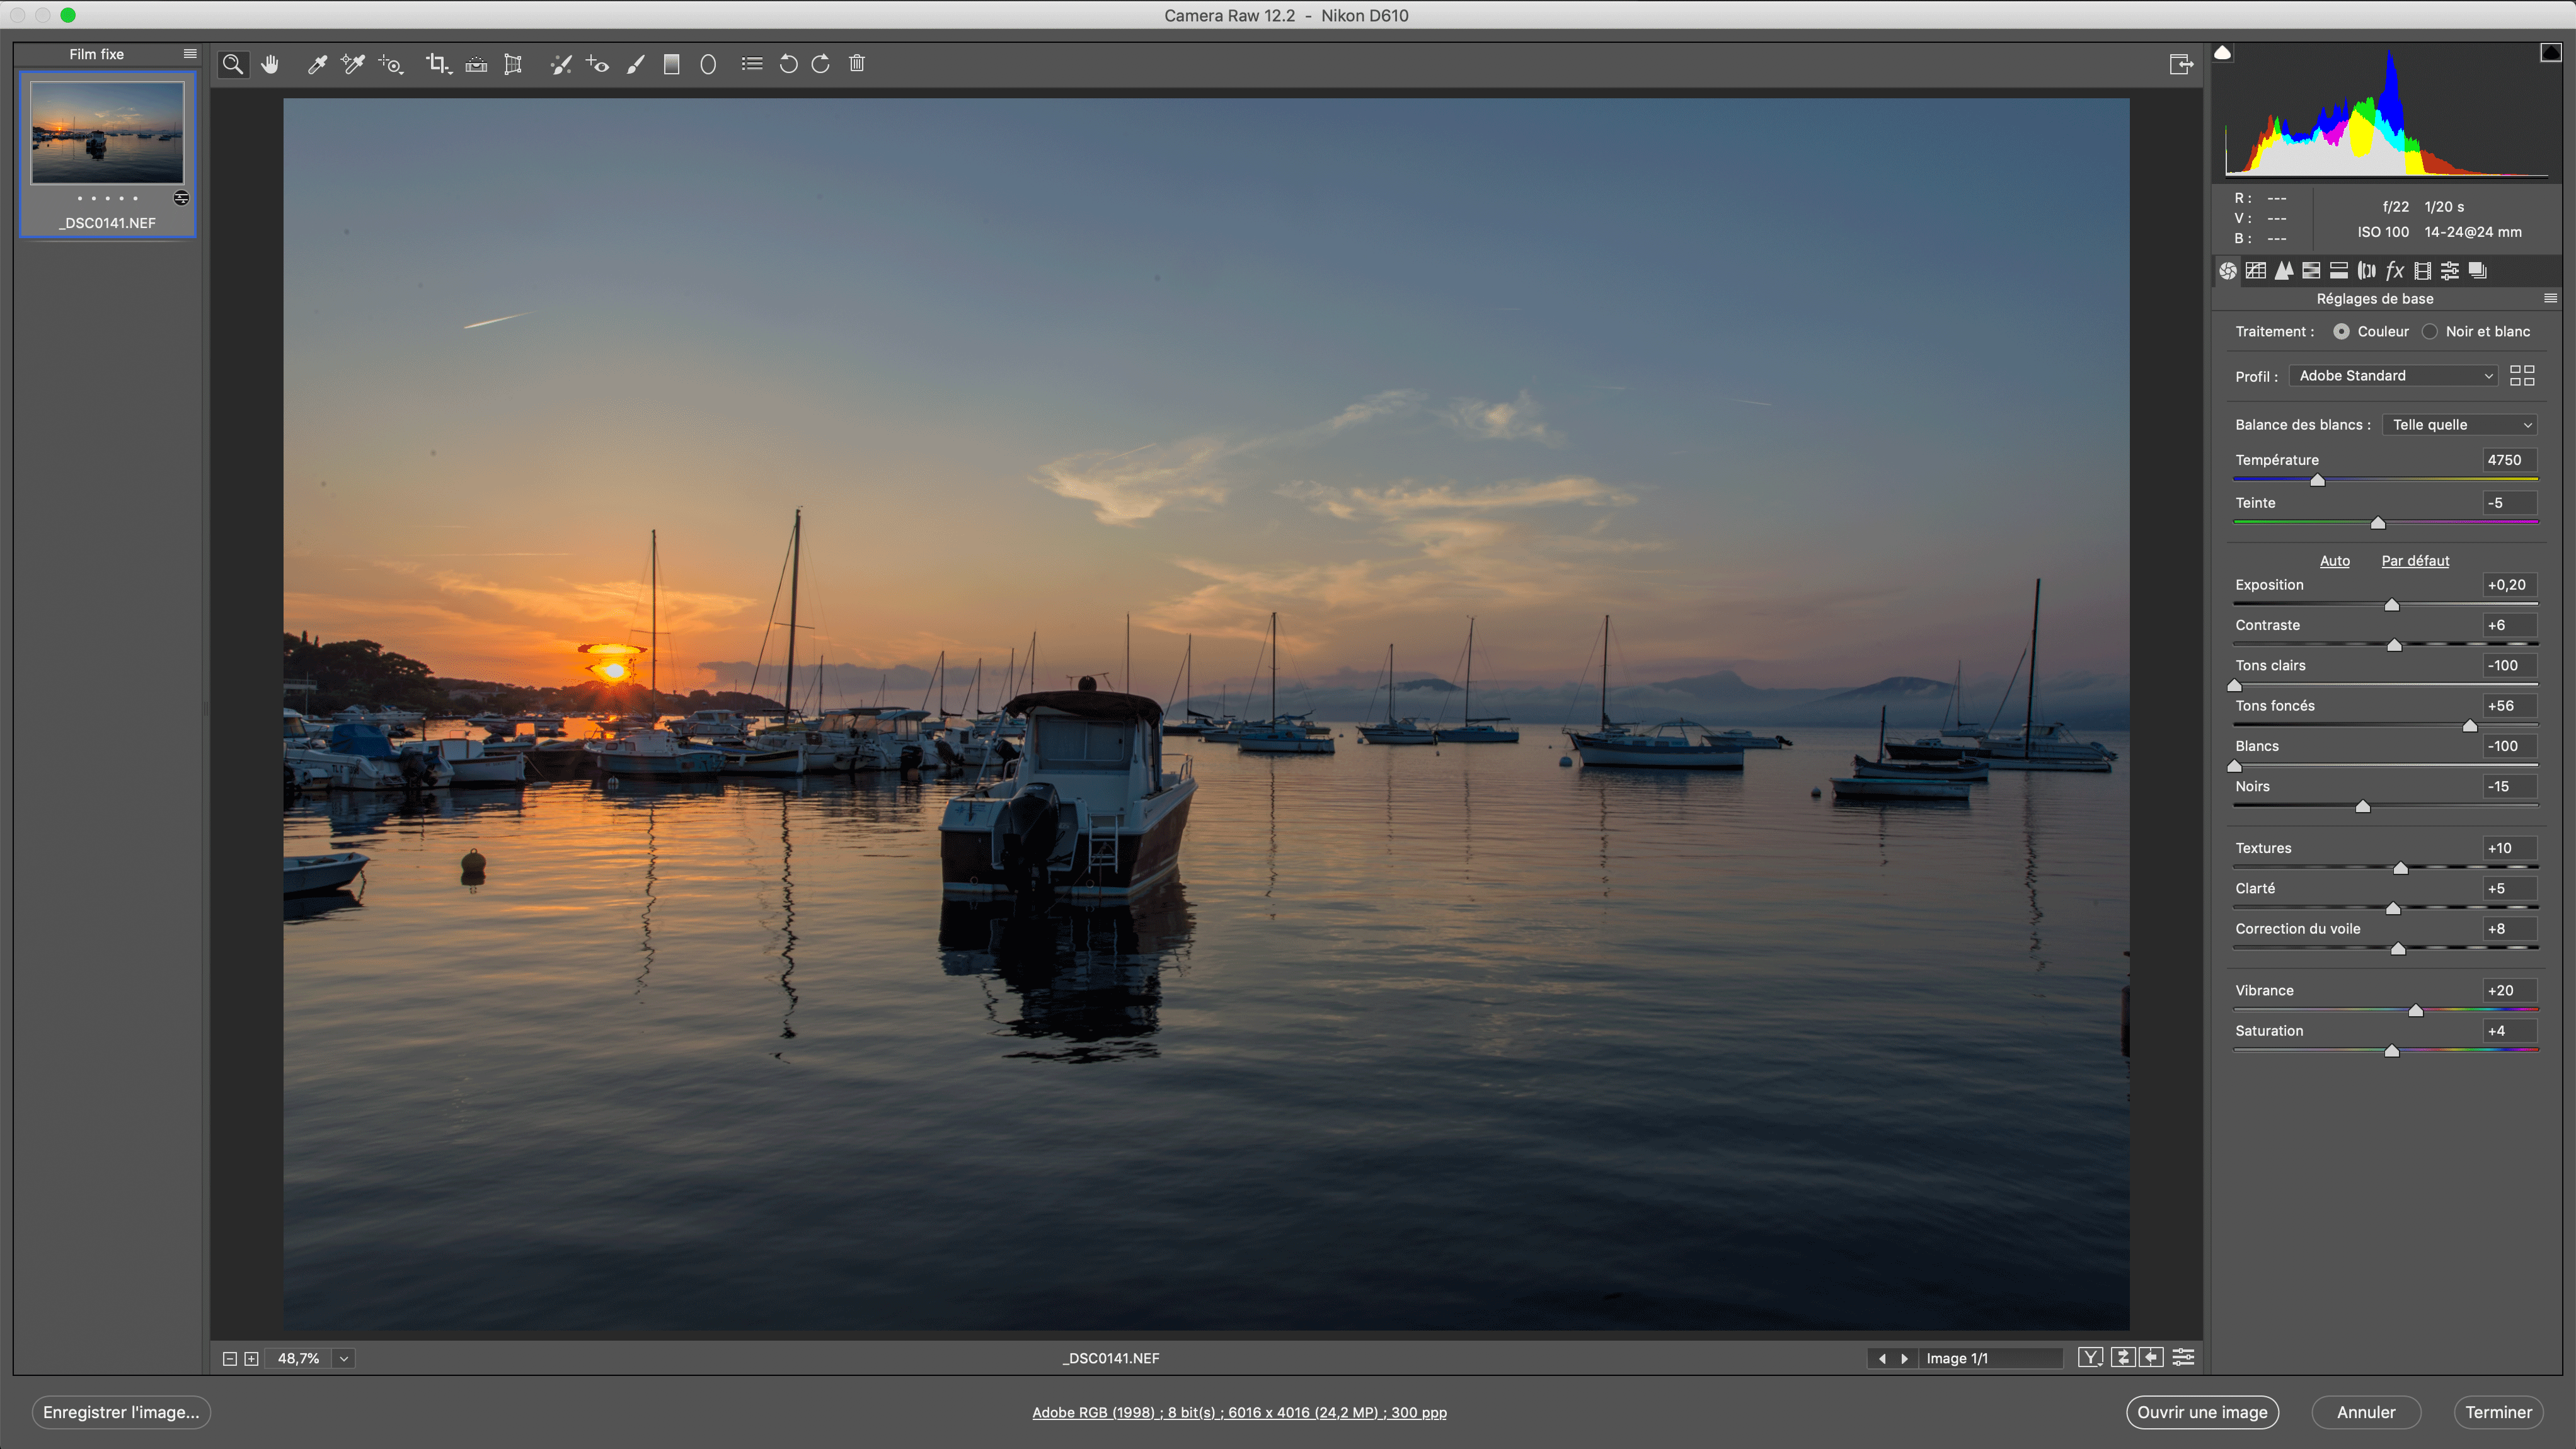Open the Réglages de base panel menu
This screenshot has width=2576, height=1449.
2551,298
